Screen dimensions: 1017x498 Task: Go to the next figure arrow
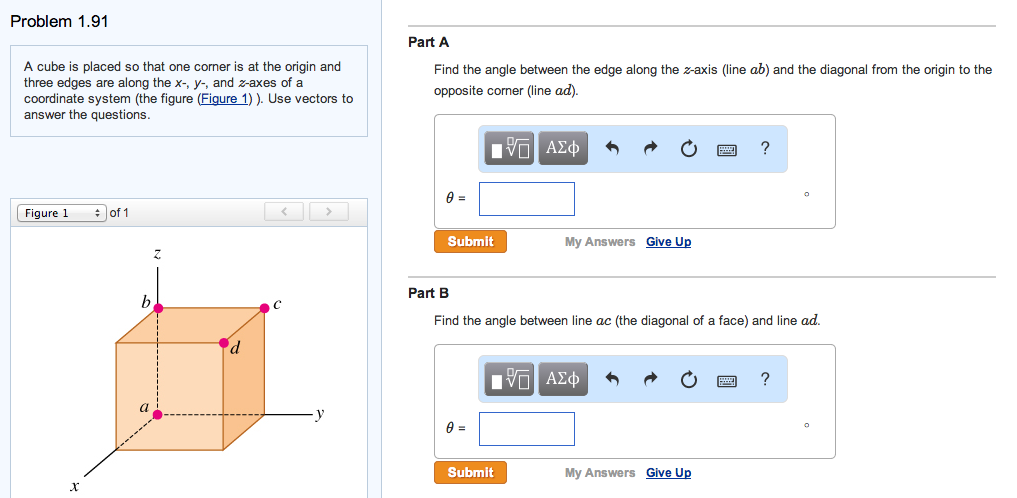(x=328, y=212)
